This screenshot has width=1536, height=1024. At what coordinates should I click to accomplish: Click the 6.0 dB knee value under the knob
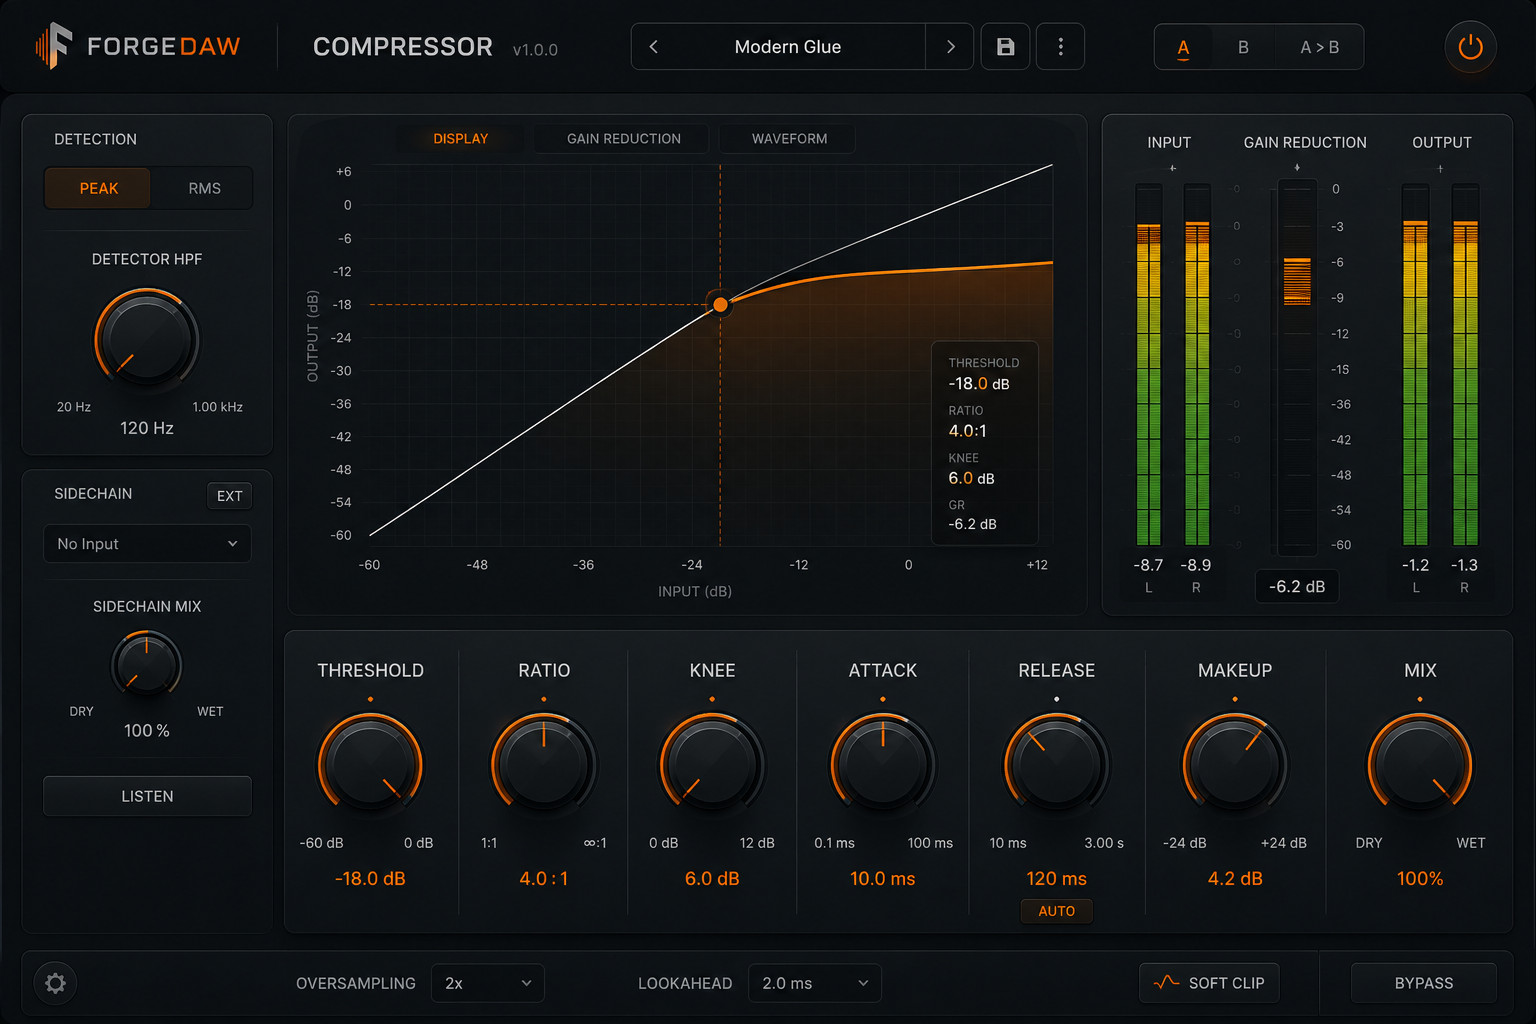712,879
